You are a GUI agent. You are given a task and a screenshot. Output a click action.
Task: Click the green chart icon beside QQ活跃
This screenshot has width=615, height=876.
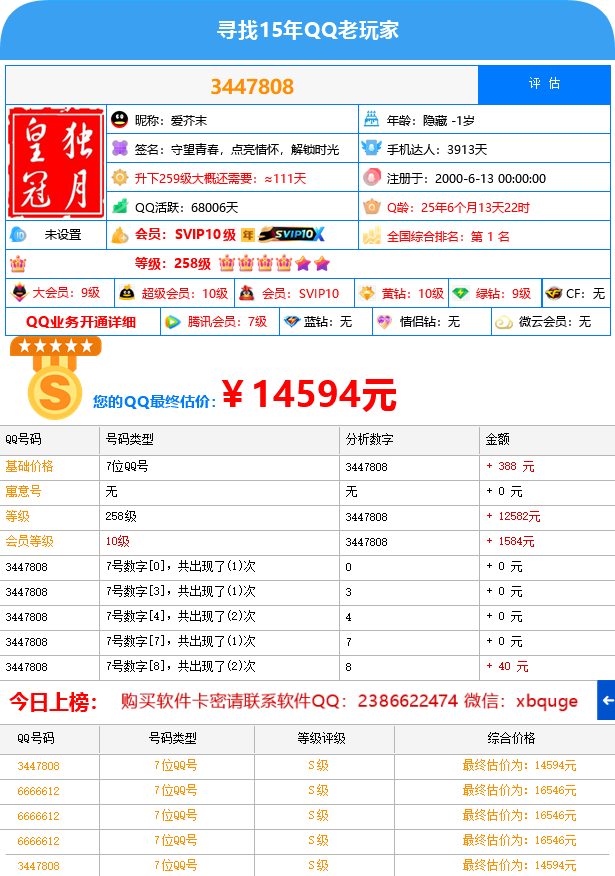[x=120, y=207]
